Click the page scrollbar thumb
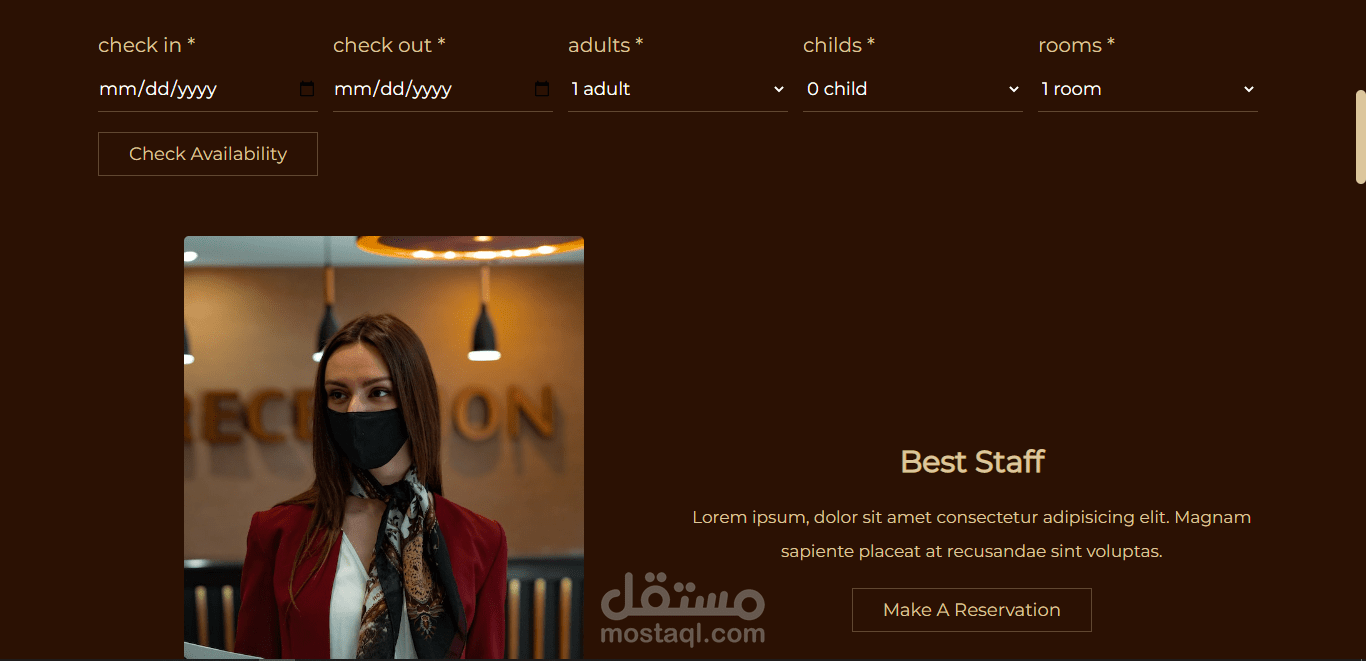 (x=1361, y=137)
